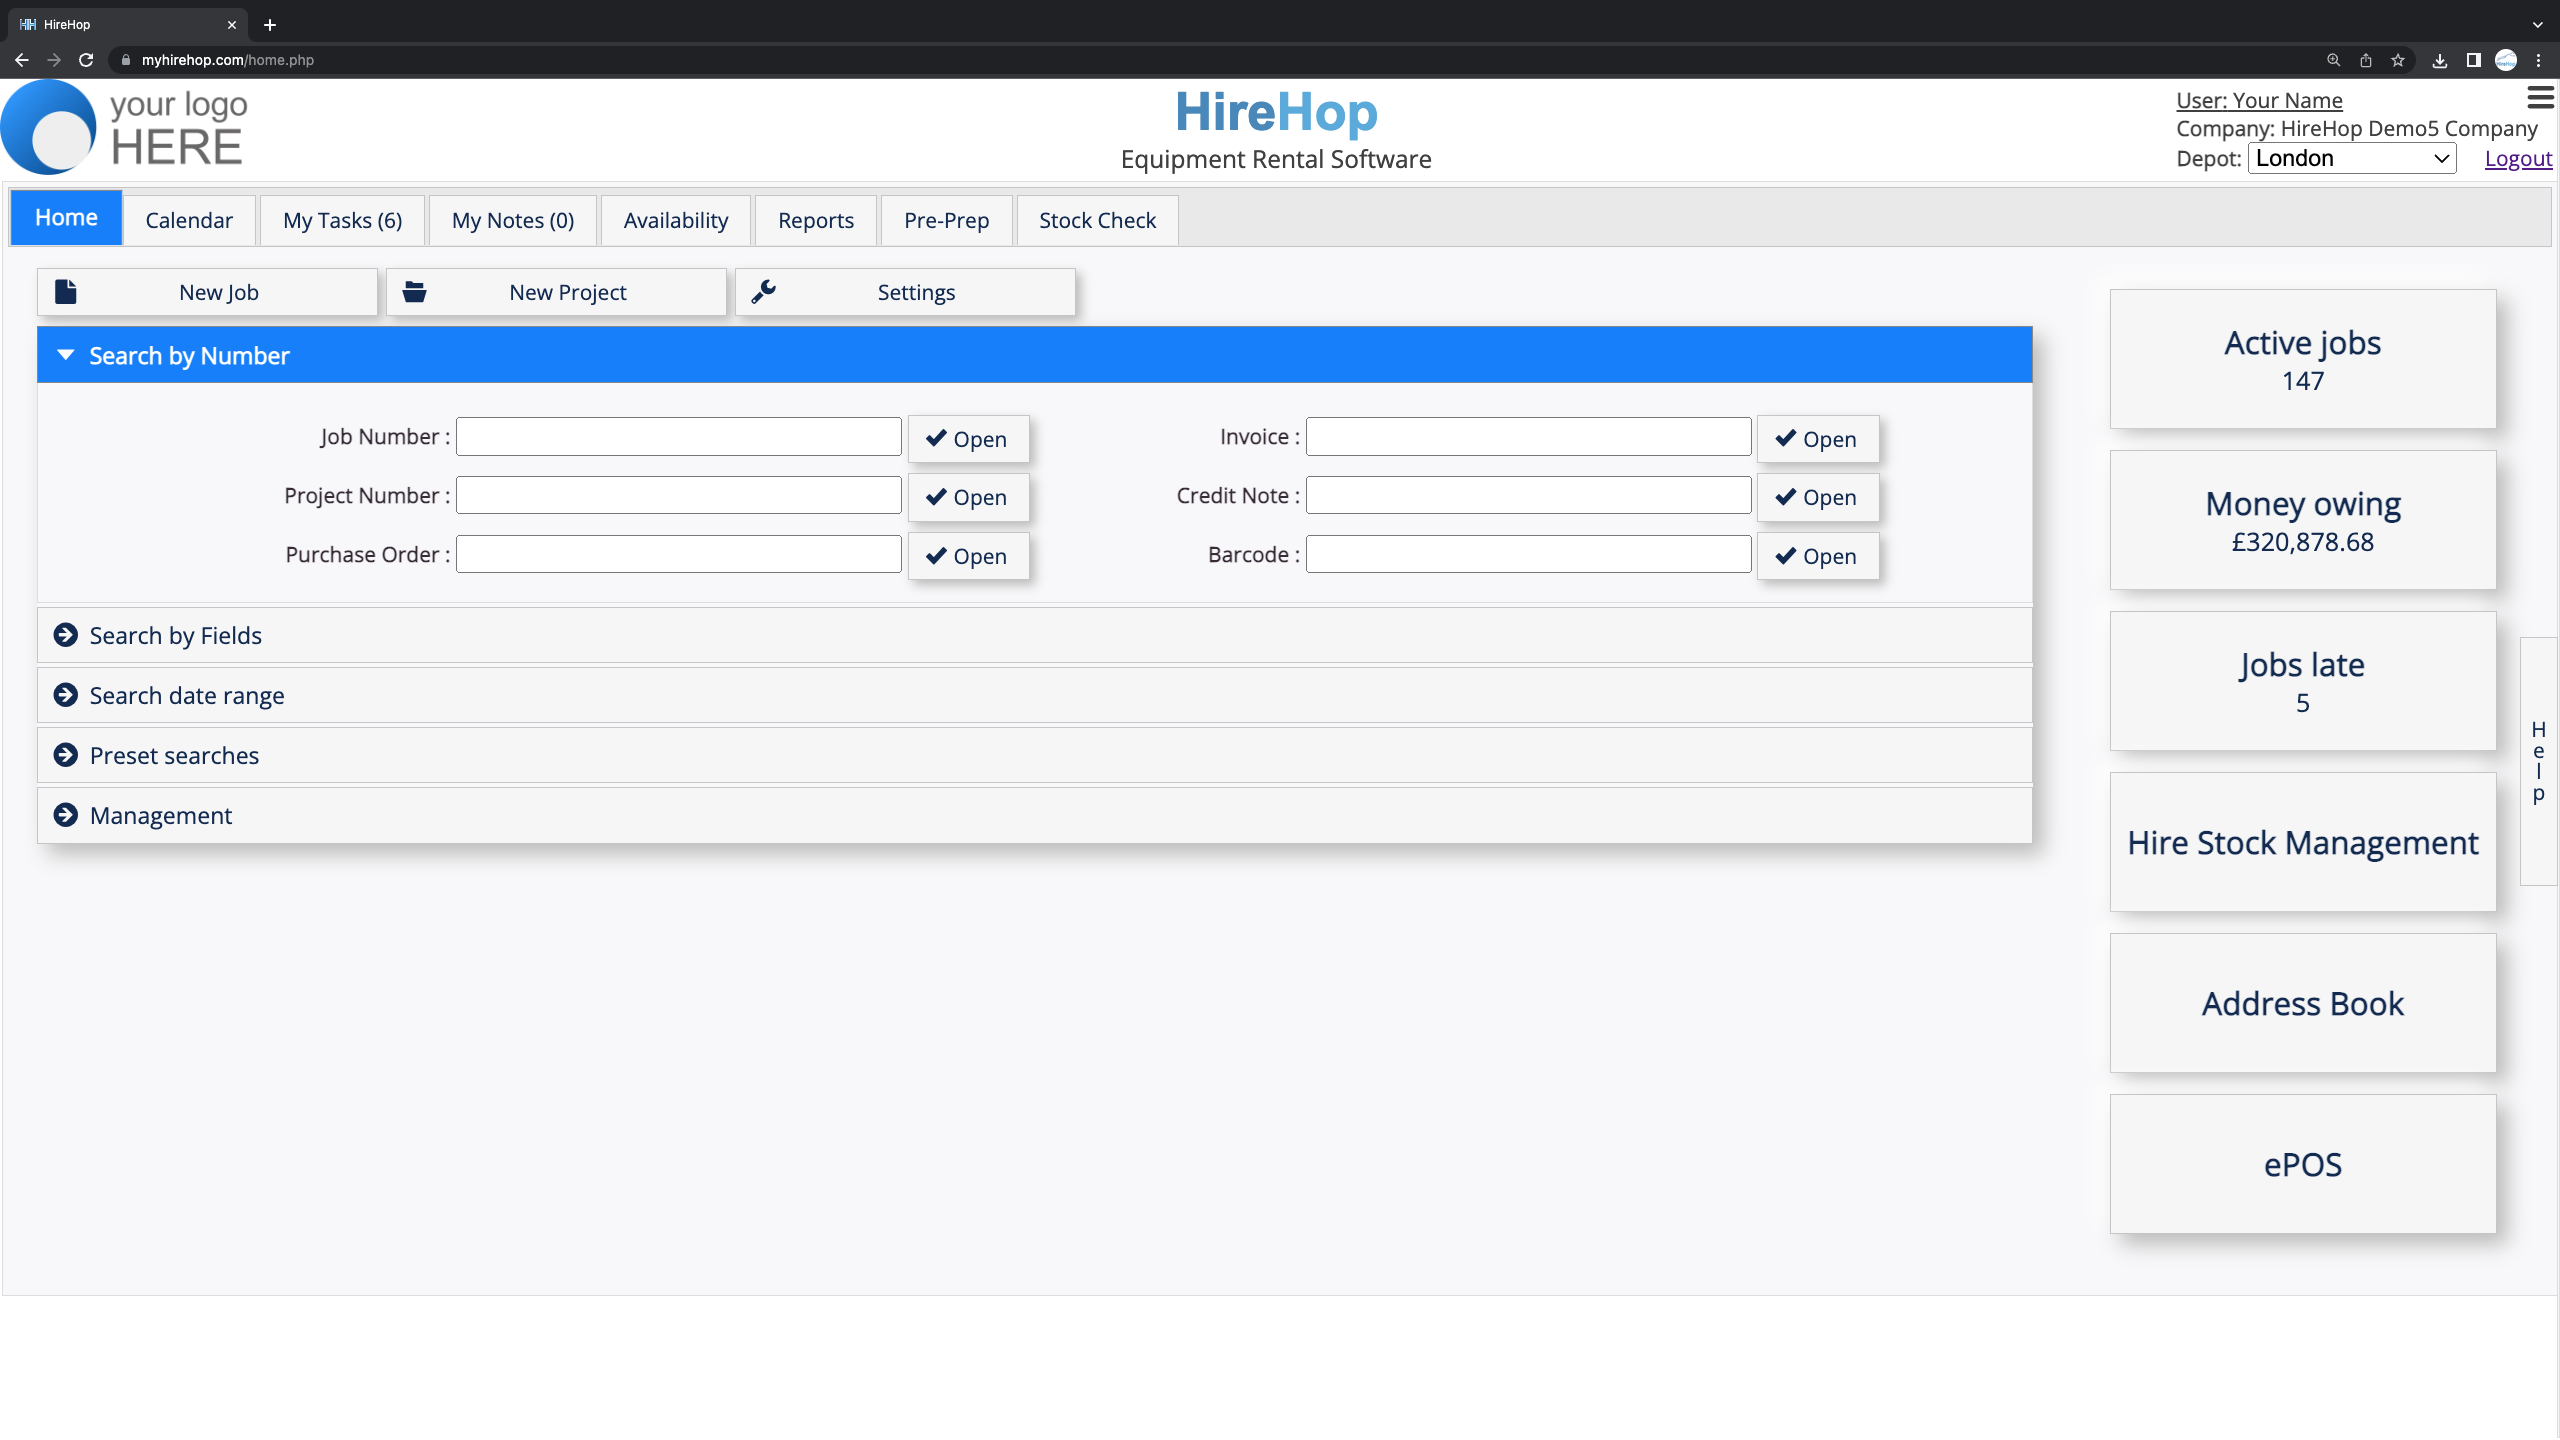Click the HireHop company logo
Viewport: 2560px width, 1440px height.
[x=124, y=127]
